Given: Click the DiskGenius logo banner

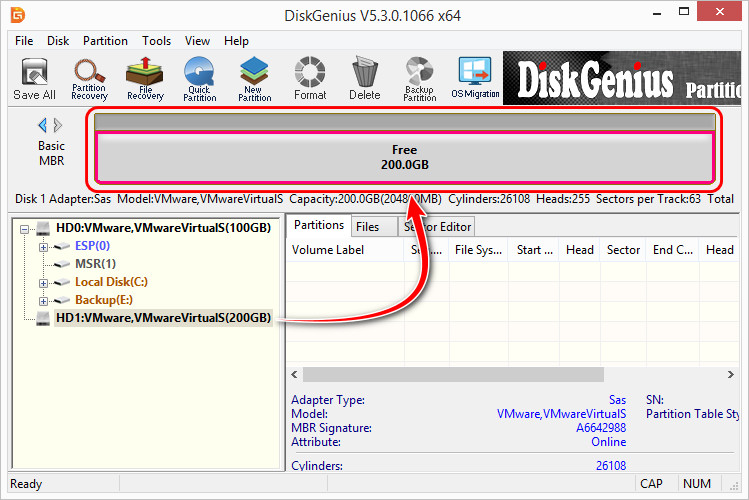Looking at the screenshot, I should [622, 78].
